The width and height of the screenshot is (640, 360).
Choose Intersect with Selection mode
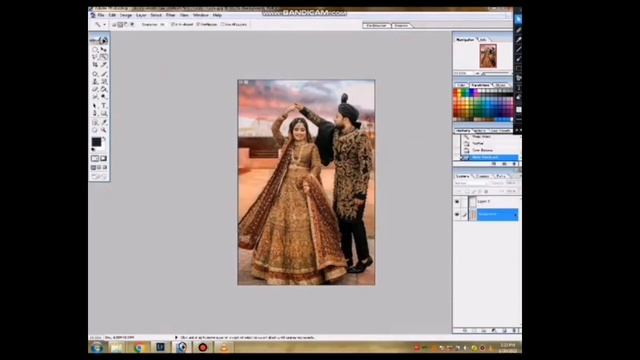point(132,24)
